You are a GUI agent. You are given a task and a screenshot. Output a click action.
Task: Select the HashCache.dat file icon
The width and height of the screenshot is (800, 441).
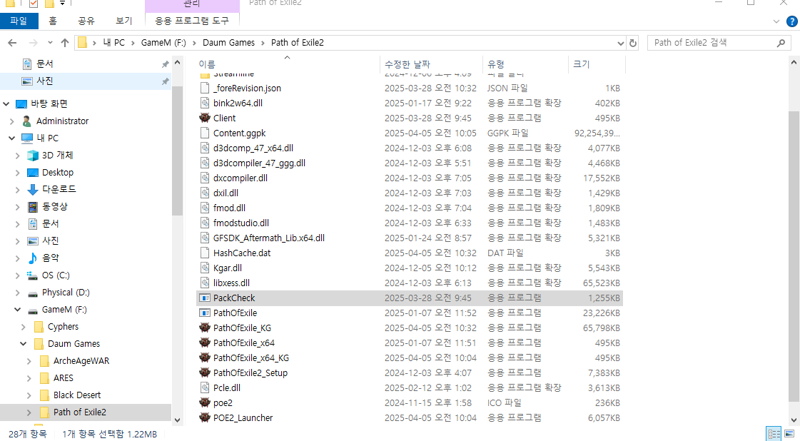[205, 253]
